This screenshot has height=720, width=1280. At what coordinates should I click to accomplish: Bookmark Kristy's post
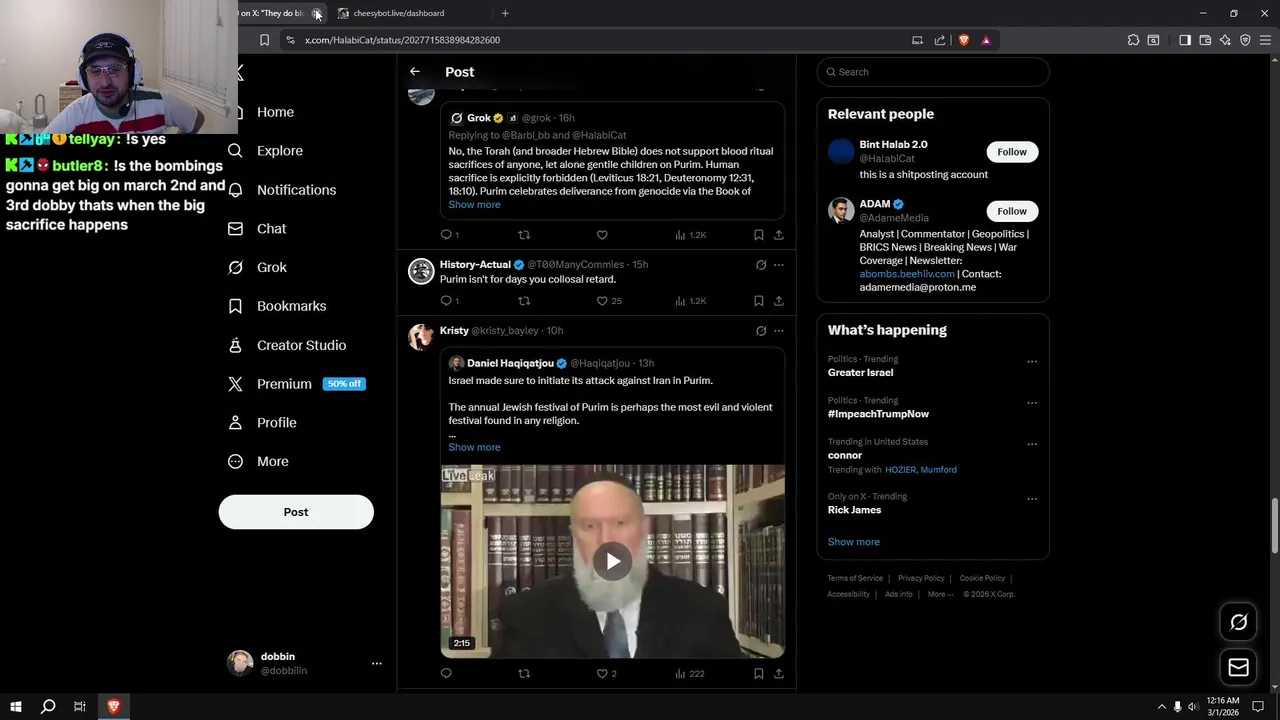coord(758,674)
